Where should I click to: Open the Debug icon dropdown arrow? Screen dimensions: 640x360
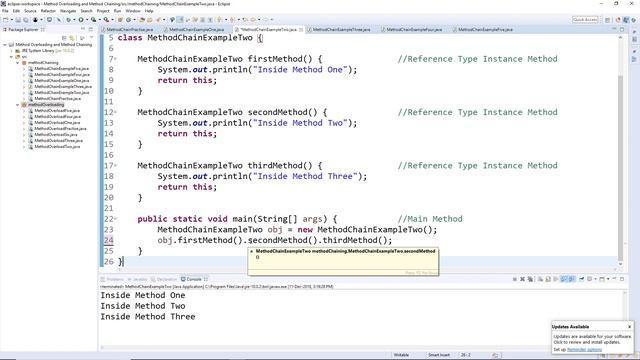[74, 20]
